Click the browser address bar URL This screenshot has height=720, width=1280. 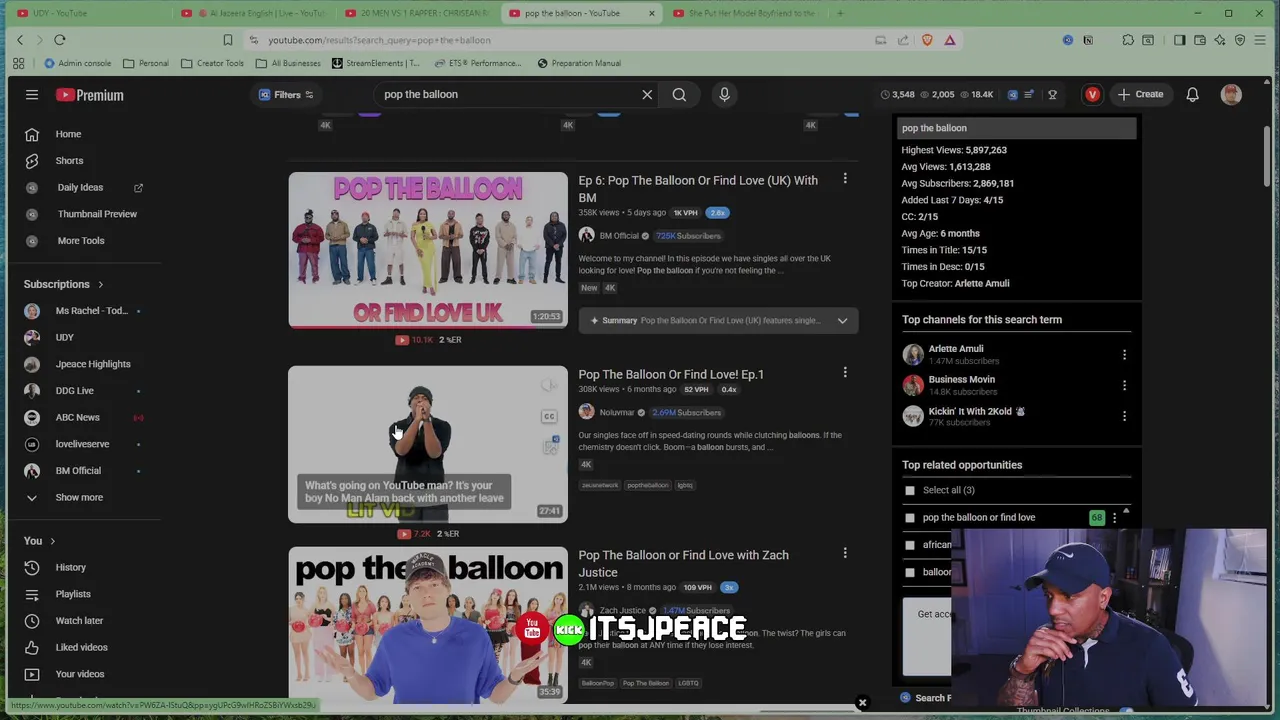click(x=379, y=40)
